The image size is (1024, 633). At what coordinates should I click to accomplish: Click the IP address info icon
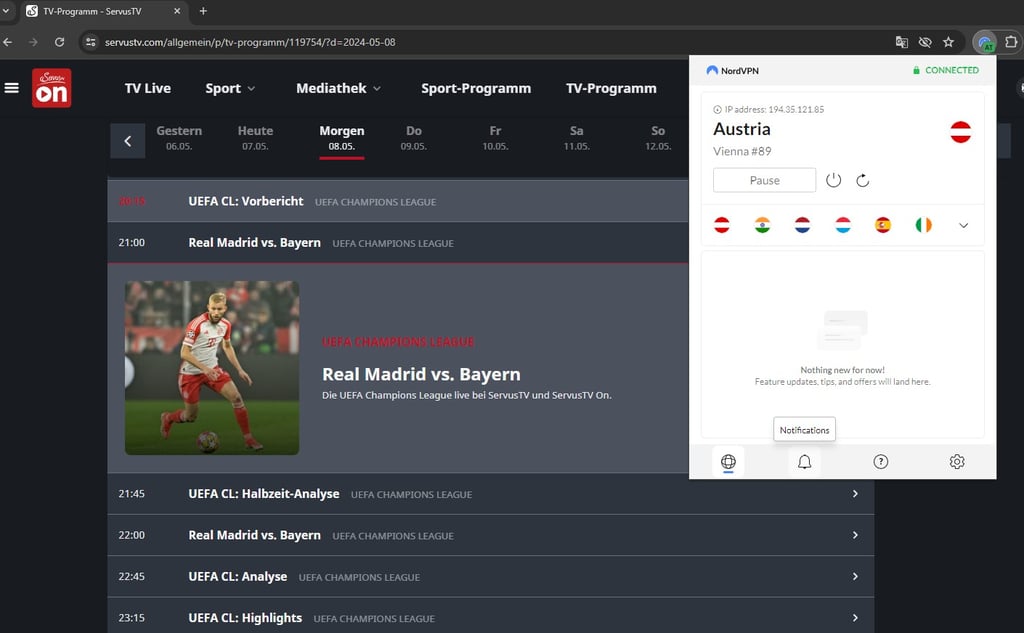717,110
